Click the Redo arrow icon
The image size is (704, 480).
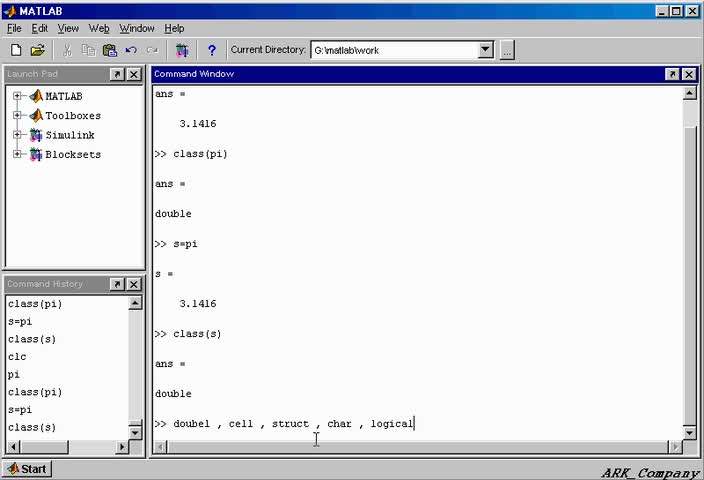(x=152, y=50)
